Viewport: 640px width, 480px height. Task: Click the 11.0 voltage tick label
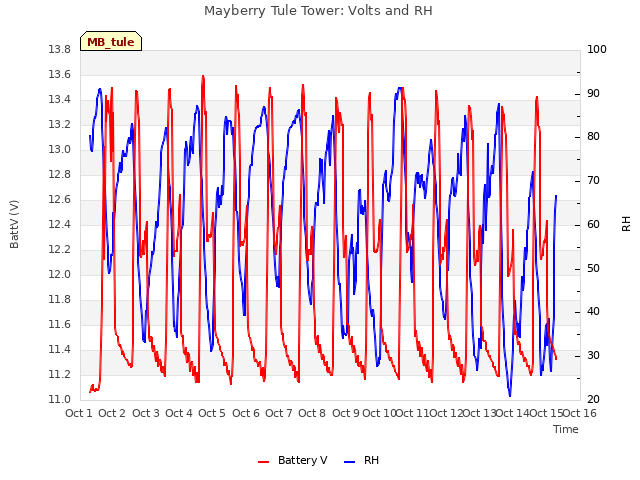click(60, 400)
